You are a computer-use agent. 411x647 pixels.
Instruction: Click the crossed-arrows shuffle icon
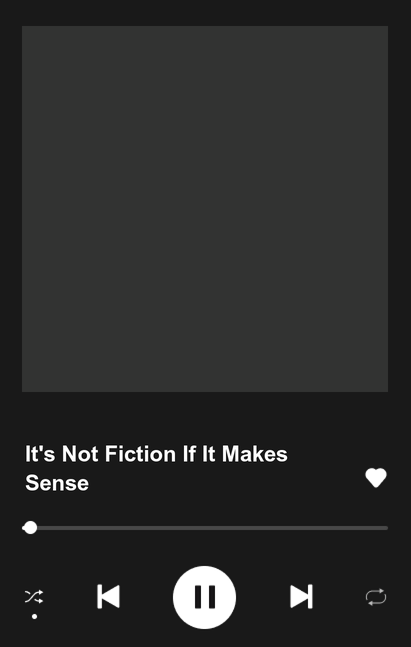point(34,597)
